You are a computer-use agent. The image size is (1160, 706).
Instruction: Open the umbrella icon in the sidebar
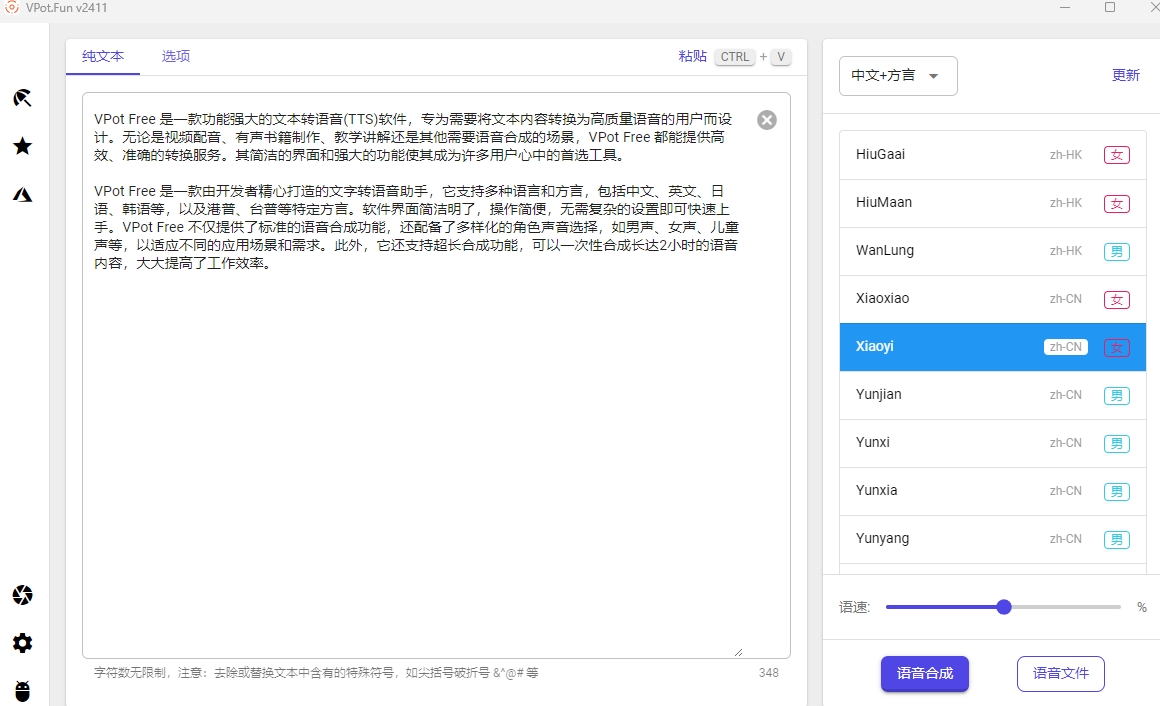22,98
